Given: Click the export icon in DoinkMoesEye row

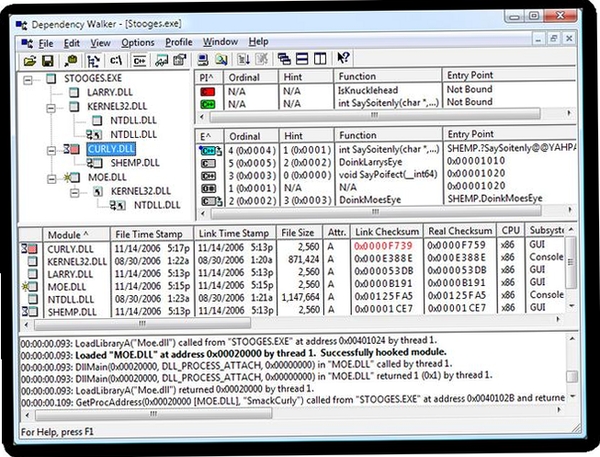Looking at the screenshot, I should click(x=211, y=201).
